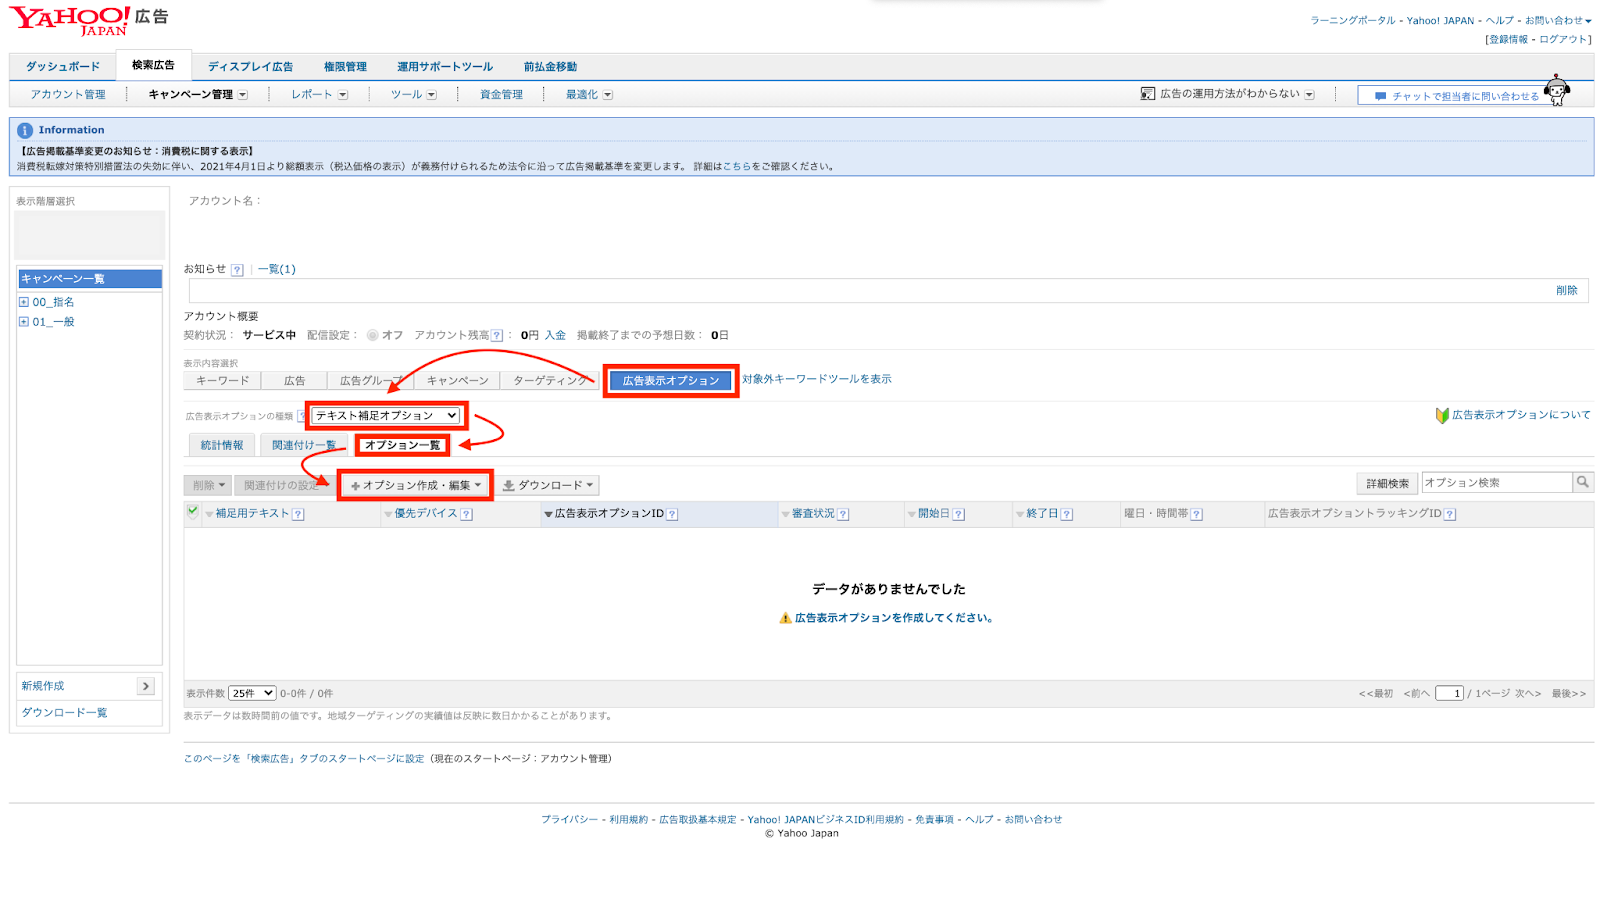Screen dimensions: 1600x903
Task: Click the 入金 link
Action: click(x=555, y=336)
